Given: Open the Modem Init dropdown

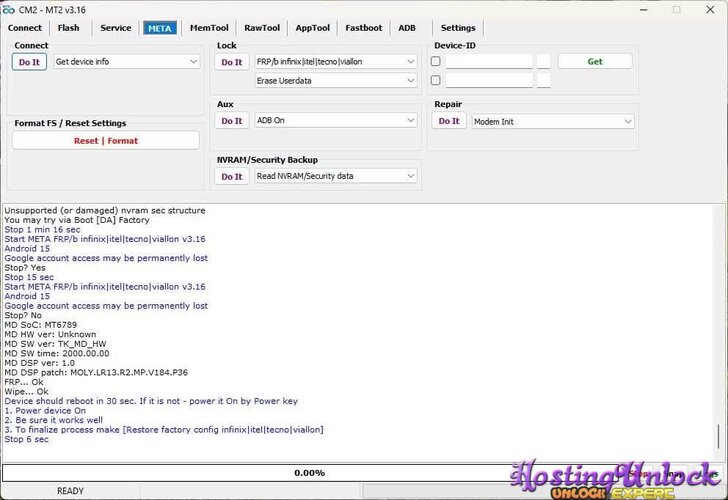Looking at the screenshot, I should (553, 121).
